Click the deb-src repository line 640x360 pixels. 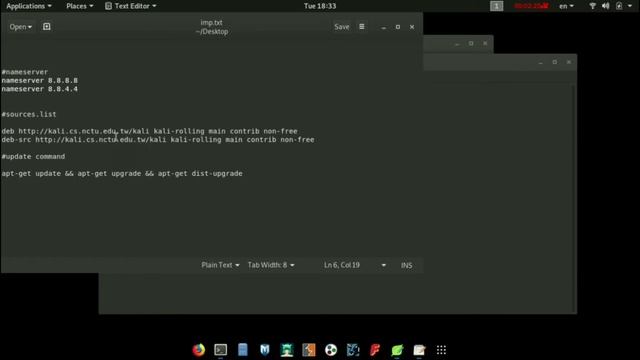[158, 140]
